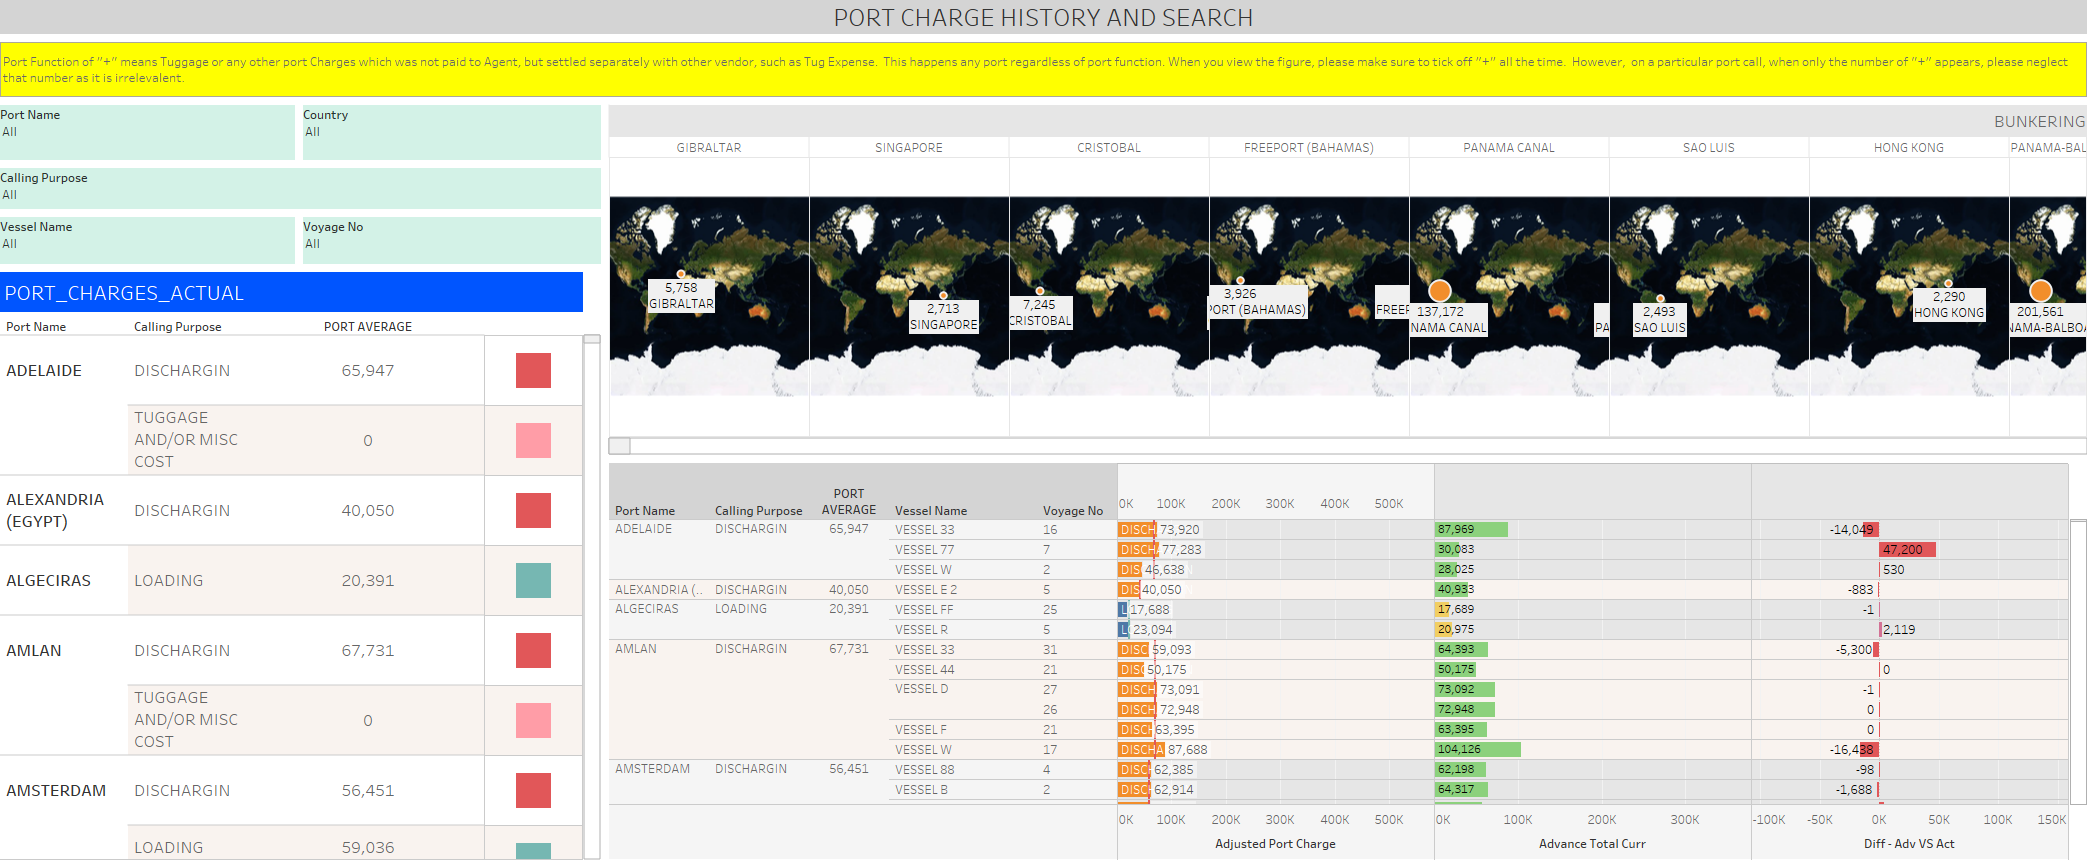
Task: Click the SAO LUIS column header above the map
Action: point(1709,148)
